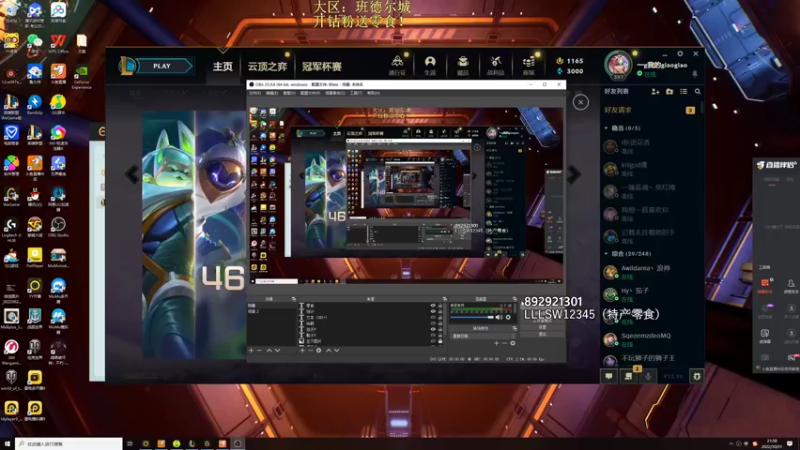Click the bug report icon at friends panel bottom
800x450 pixels.
(697, 376)
